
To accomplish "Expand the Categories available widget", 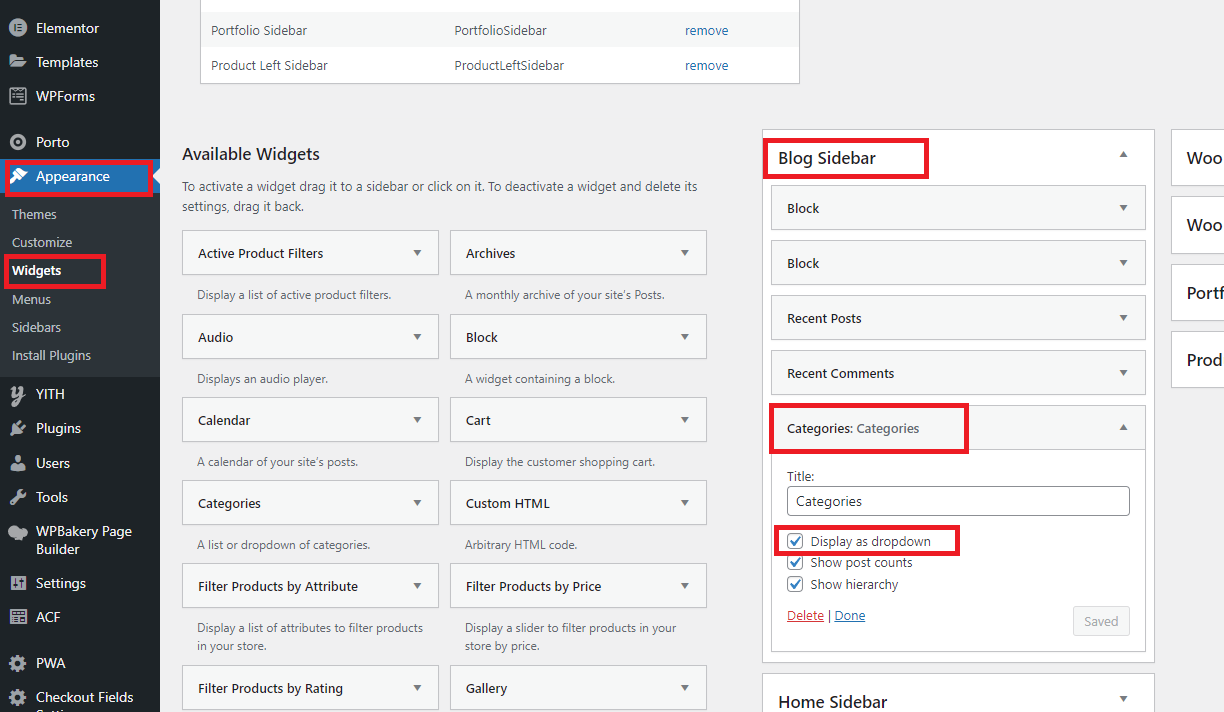I will tap(417, 503).
